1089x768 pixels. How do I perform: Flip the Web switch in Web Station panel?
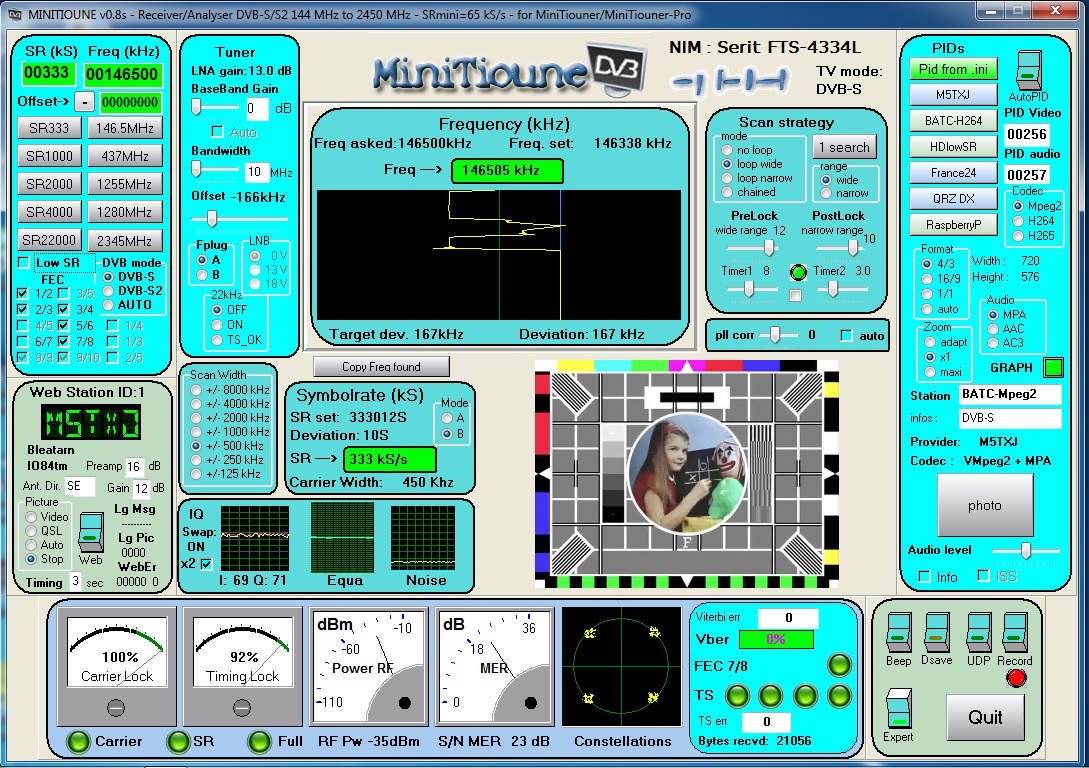pyautogui.click(x=90, y=532)
